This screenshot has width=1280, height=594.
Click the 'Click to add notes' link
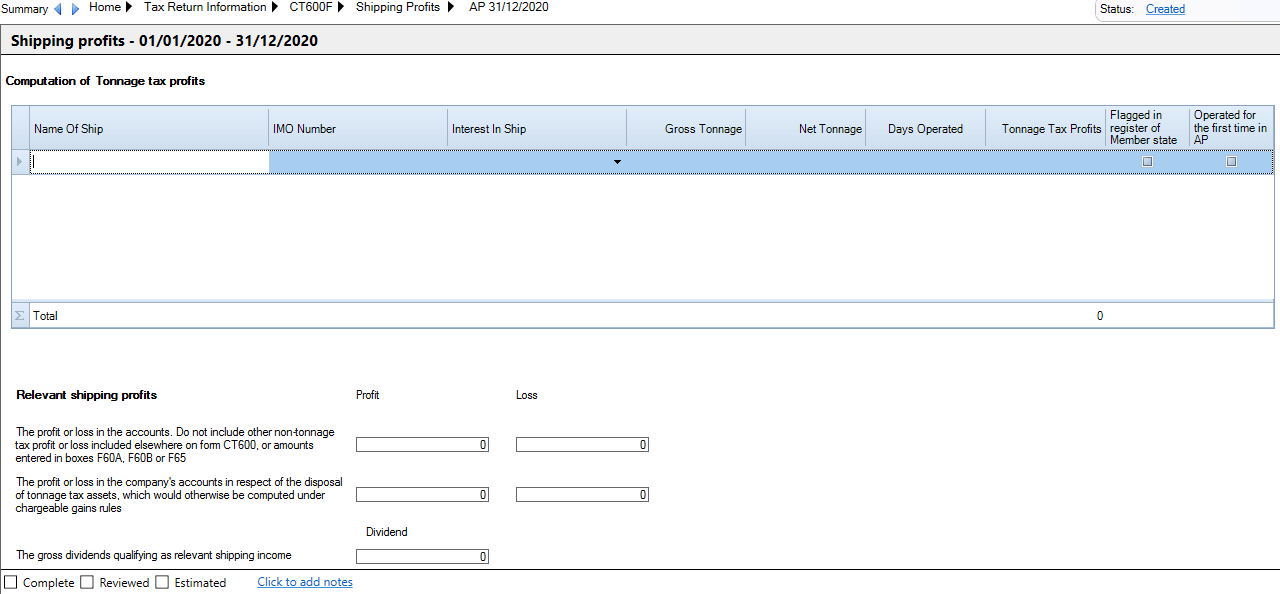pos(305,582)
